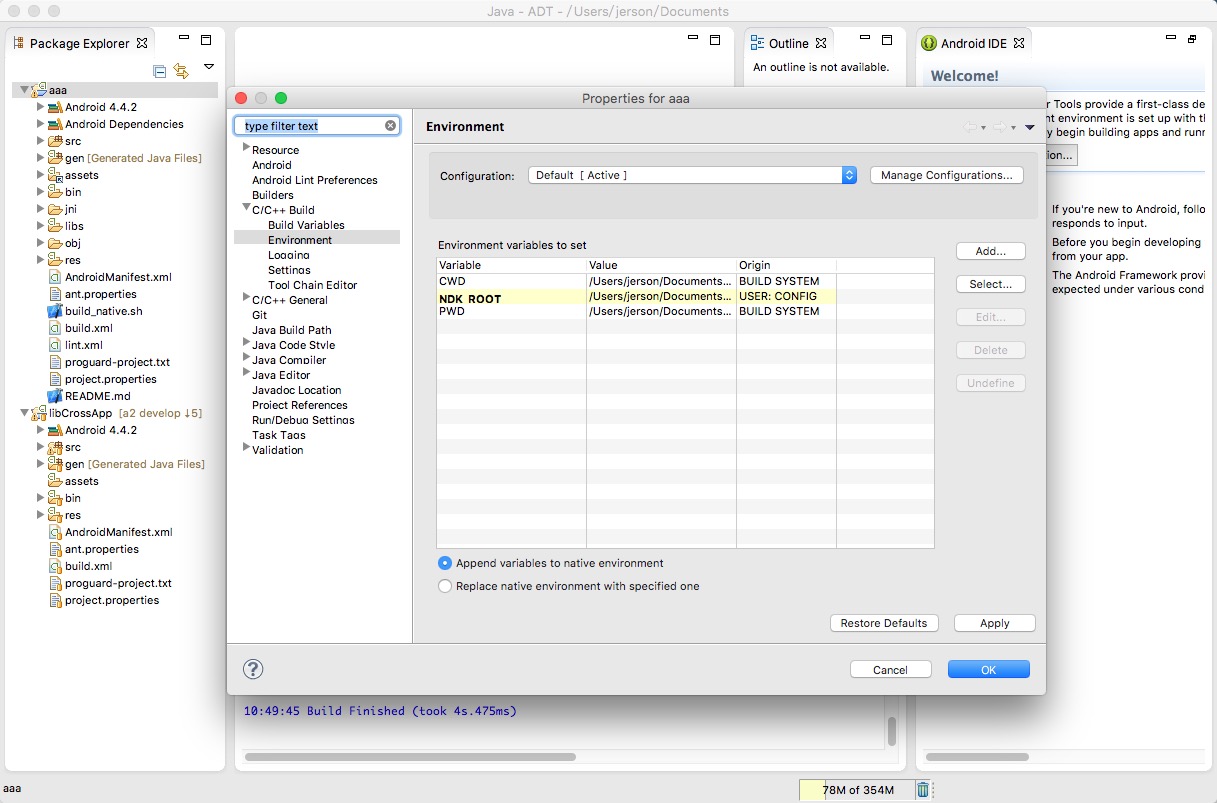Click the Select... button
The image size is (1217, 803).
click(x=991, y=284)
